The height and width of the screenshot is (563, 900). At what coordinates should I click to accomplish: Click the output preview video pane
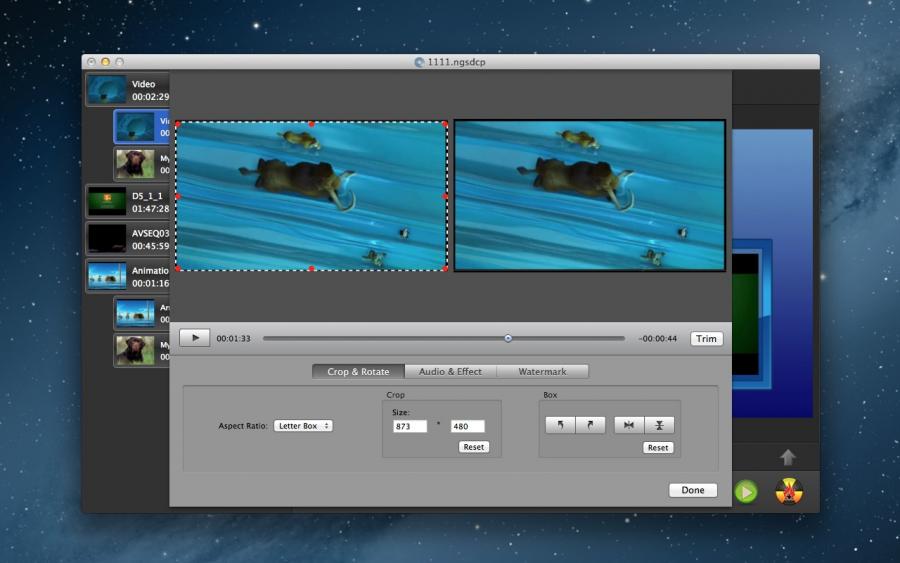point(589,195)
